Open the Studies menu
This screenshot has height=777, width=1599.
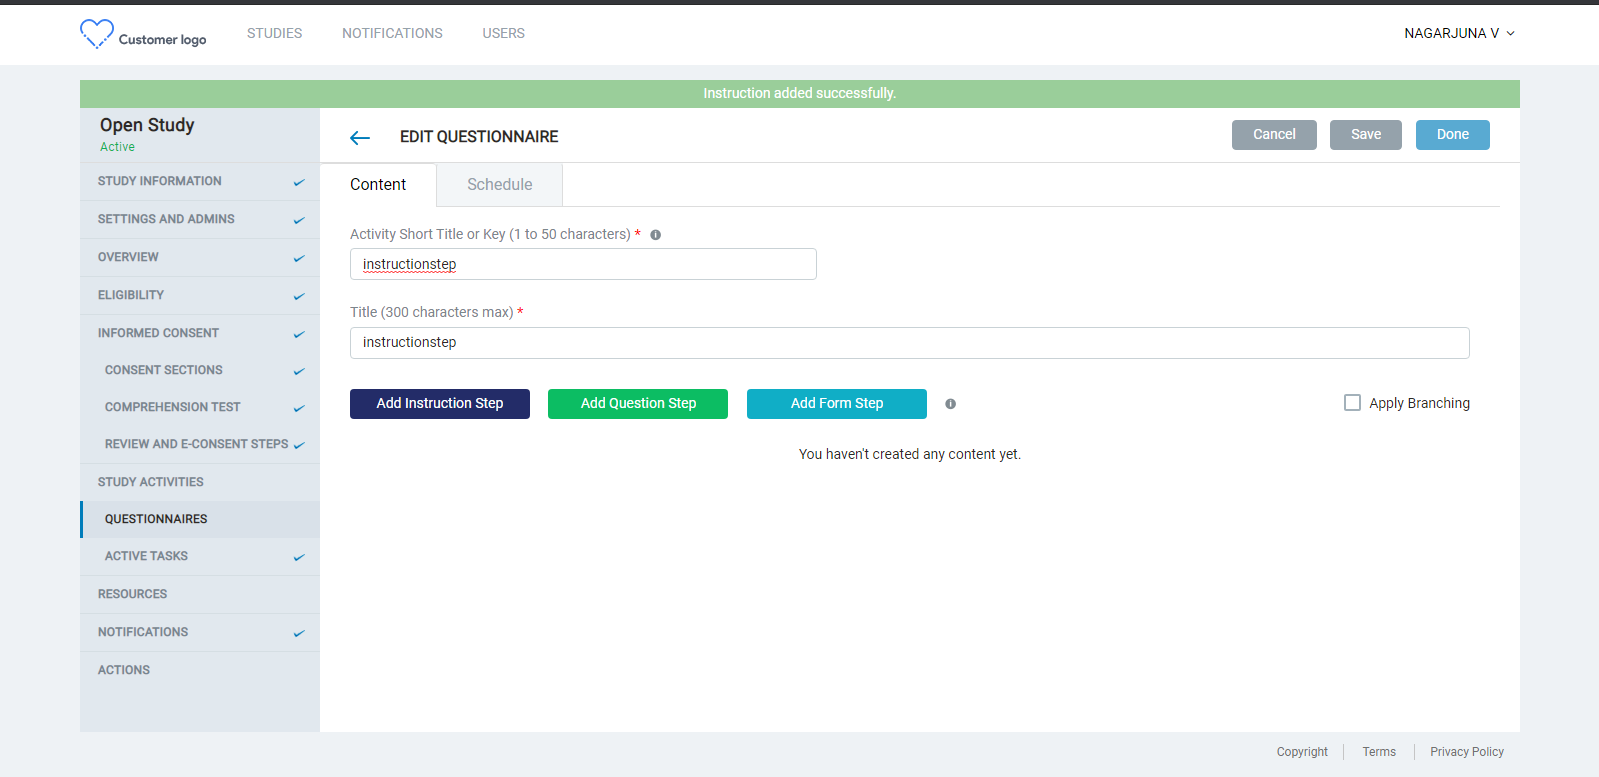(275, 33)
